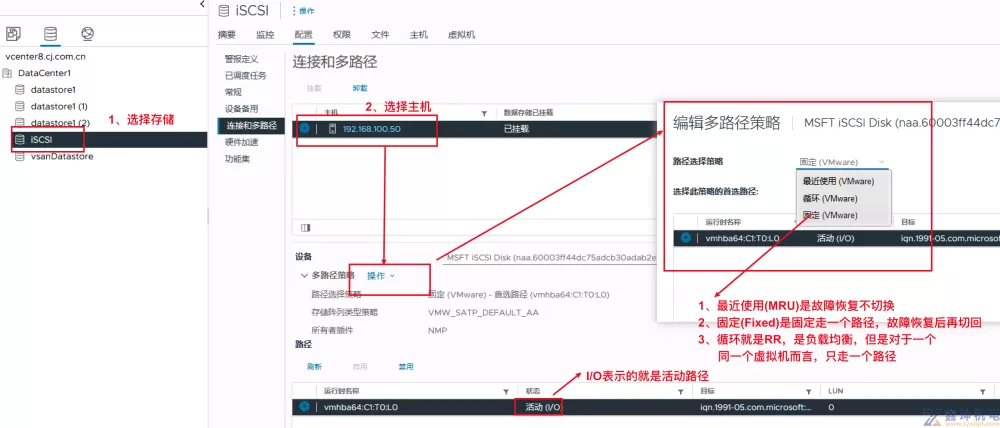Open the 操作 menu beside the iSCSI title
The image size is (1000, 428).
point(306,11)
